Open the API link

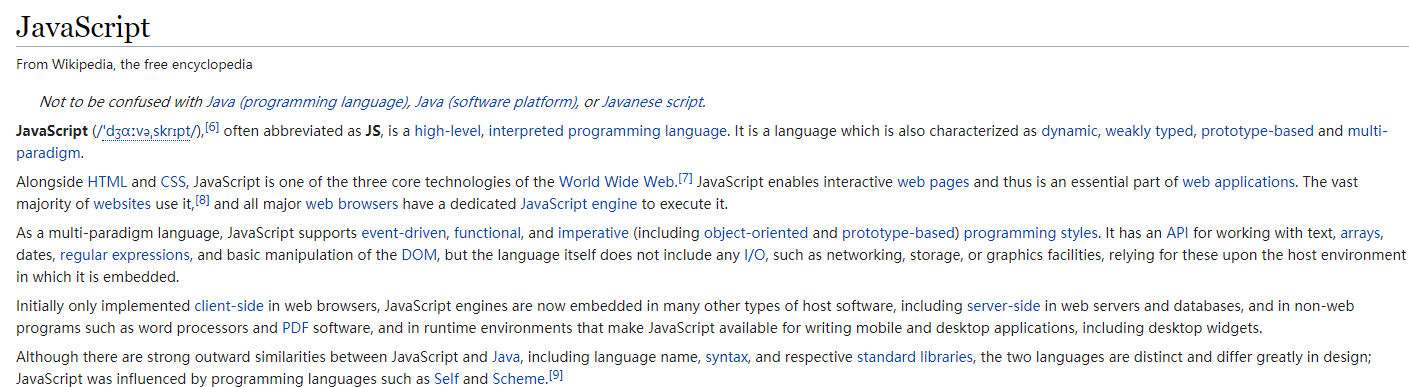coord(1177,233)
